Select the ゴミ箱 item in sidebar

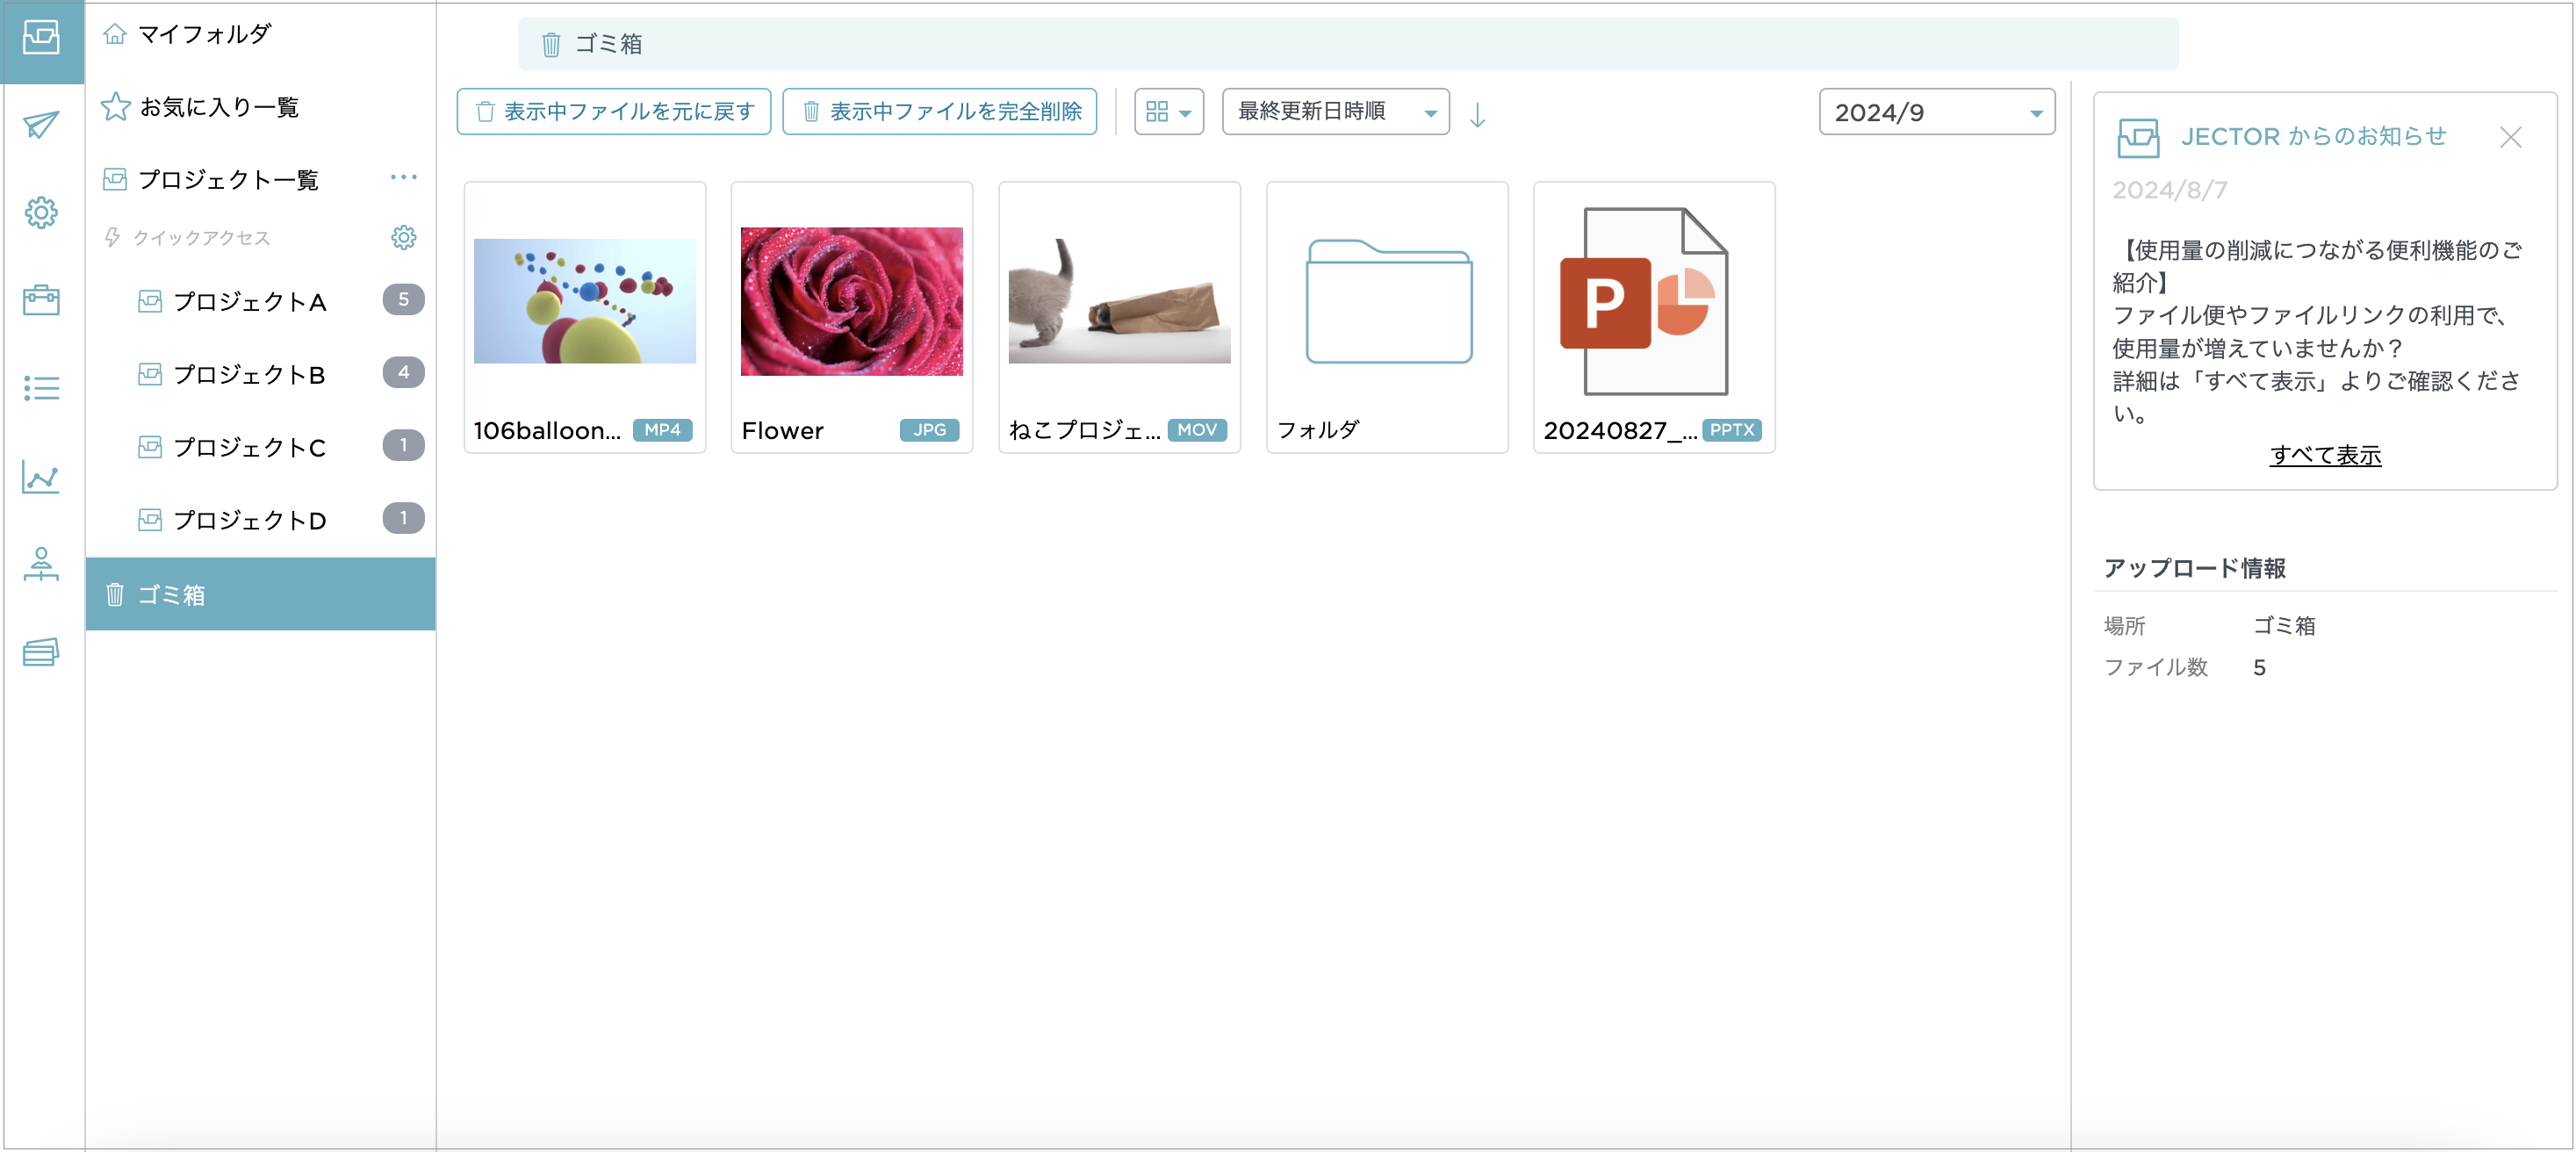click(x=260, y=594)
